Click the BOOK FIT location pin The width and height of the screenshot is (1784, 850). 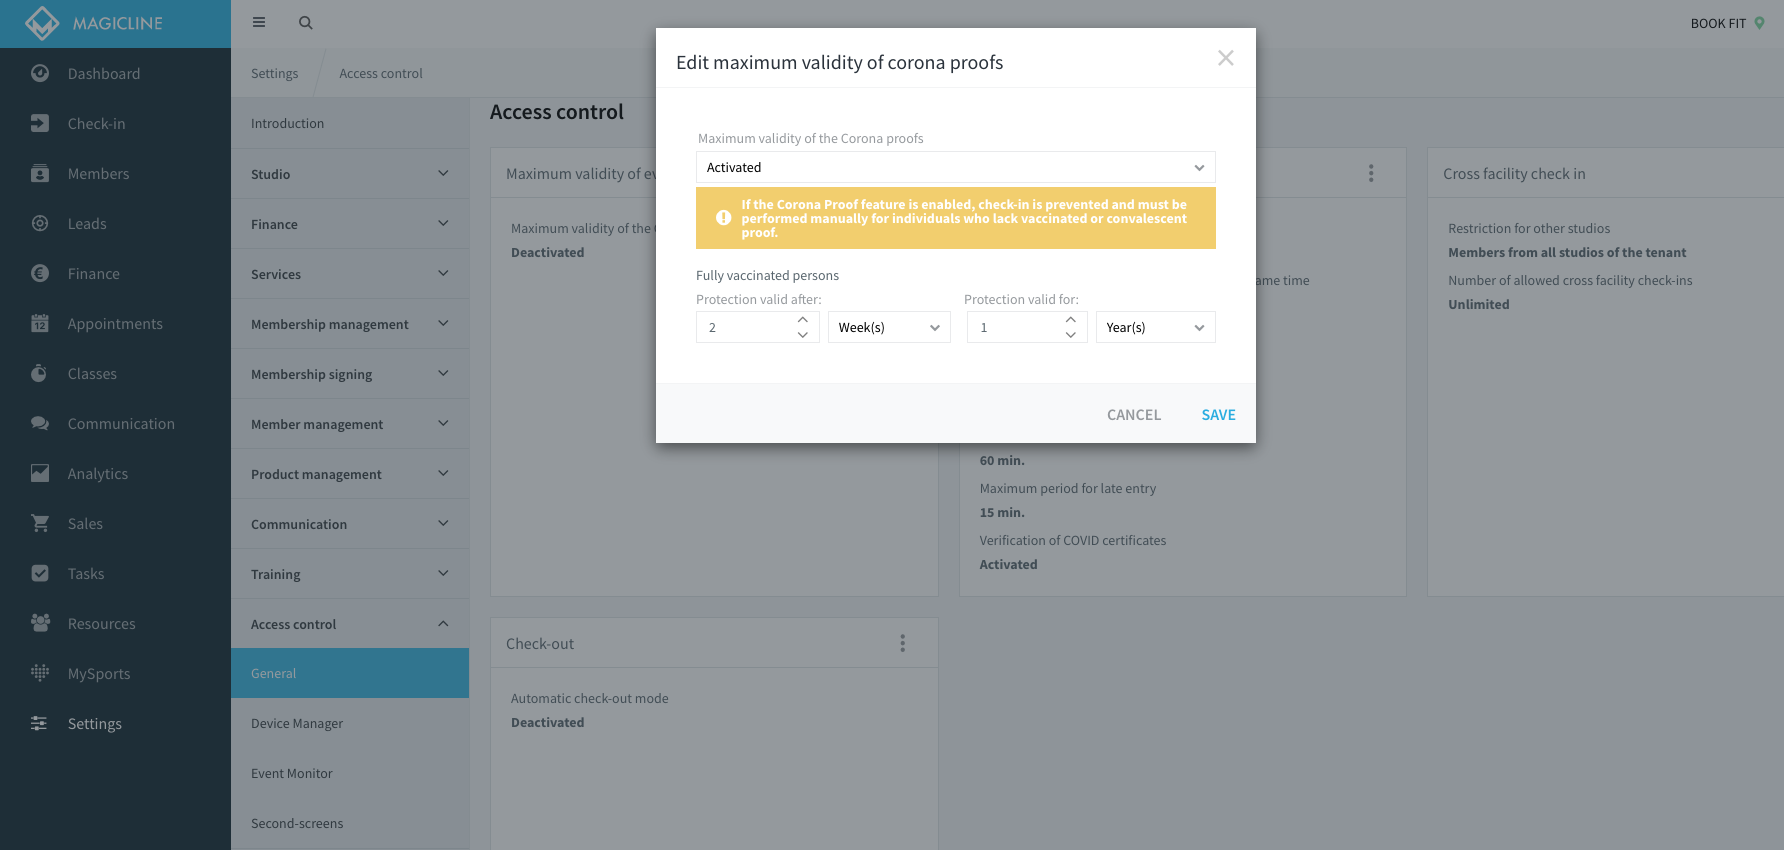pyautogui.click(x=1760, y=23)
